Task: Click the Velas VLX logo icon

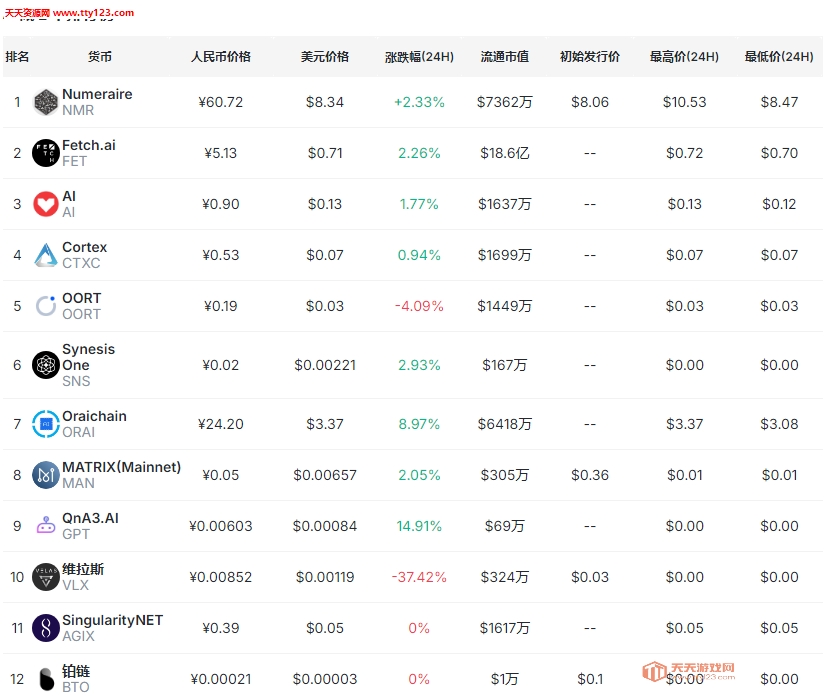Action: (x=46, y=577)
